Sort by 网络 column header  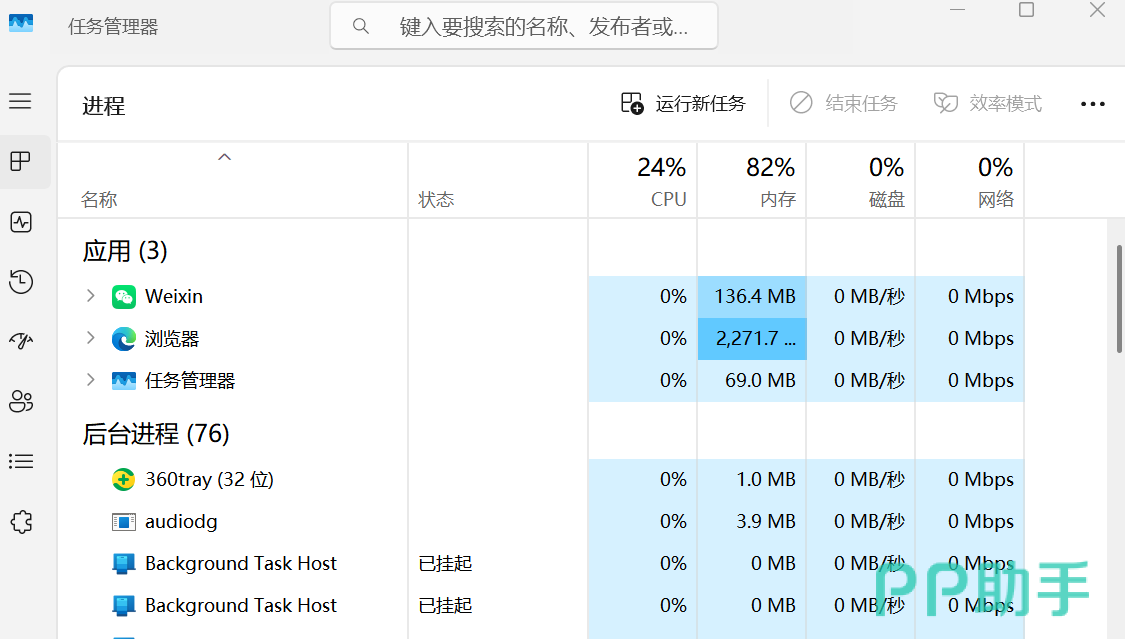(970, 180)
